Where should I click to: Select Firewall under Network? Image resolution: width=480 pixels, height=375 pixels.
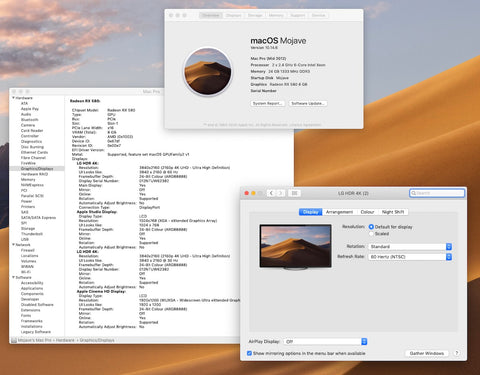28,250
